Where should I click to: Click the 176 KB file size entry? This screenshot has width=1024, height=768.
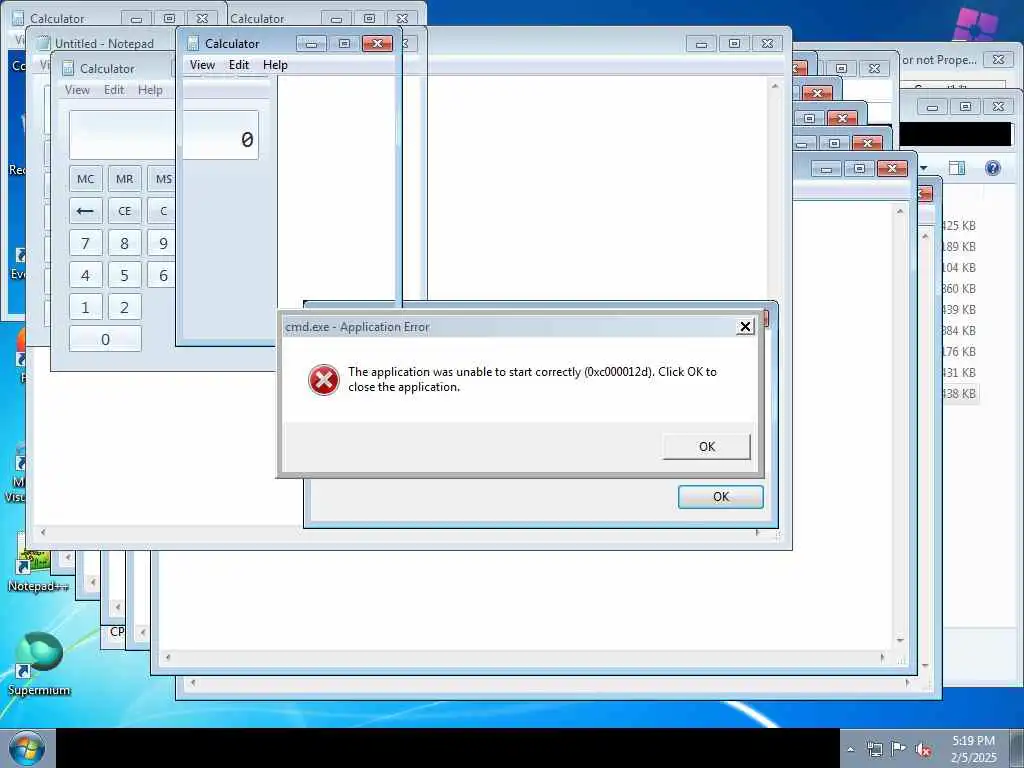(959, 351)
